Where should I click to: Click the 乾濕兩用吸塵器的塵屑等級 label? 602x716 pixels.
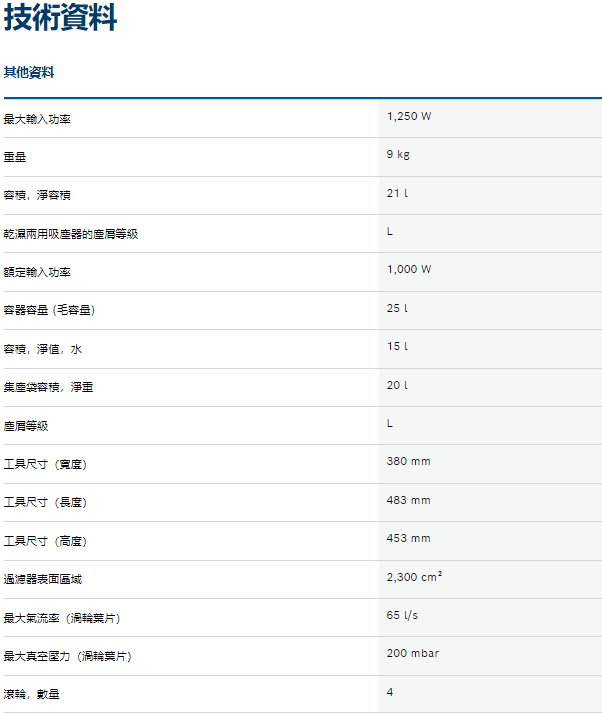coord(71,234)
